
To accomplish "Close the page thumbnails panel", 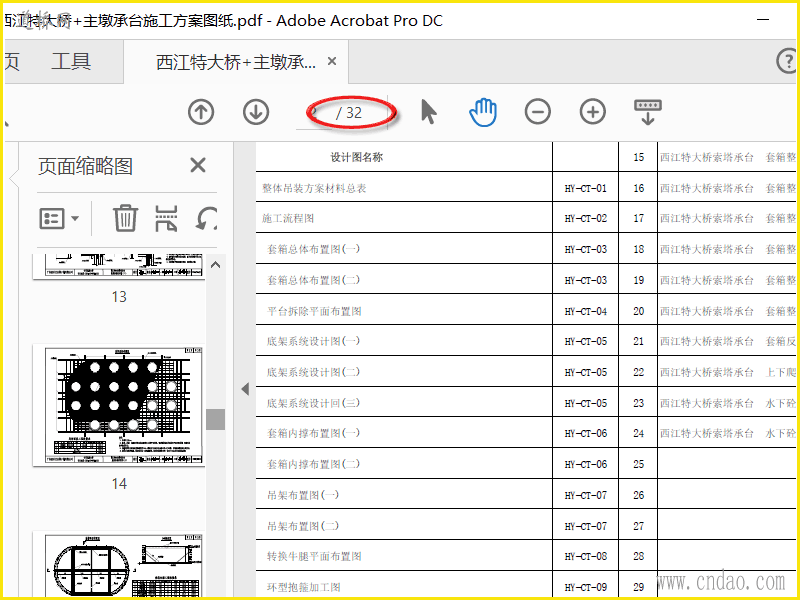I will [x=198, y=165].
